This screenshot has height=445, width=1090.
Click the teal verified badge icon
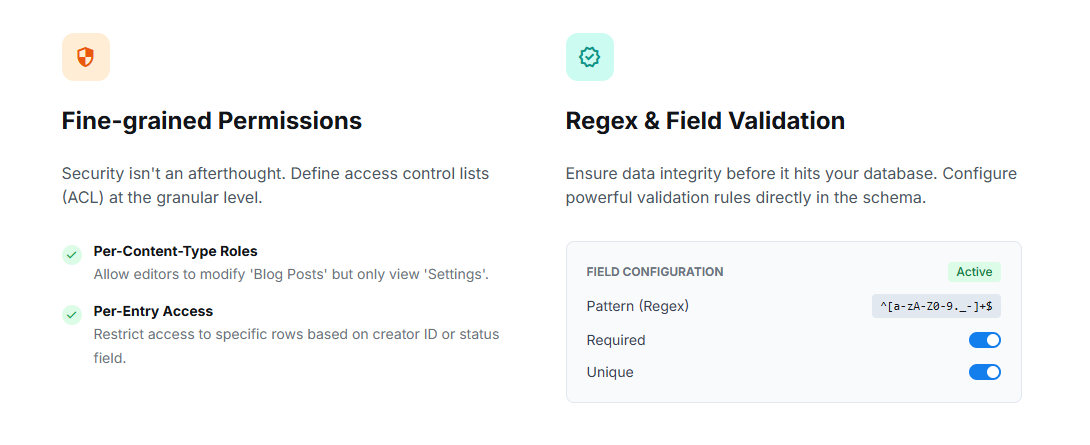(589, 57)
